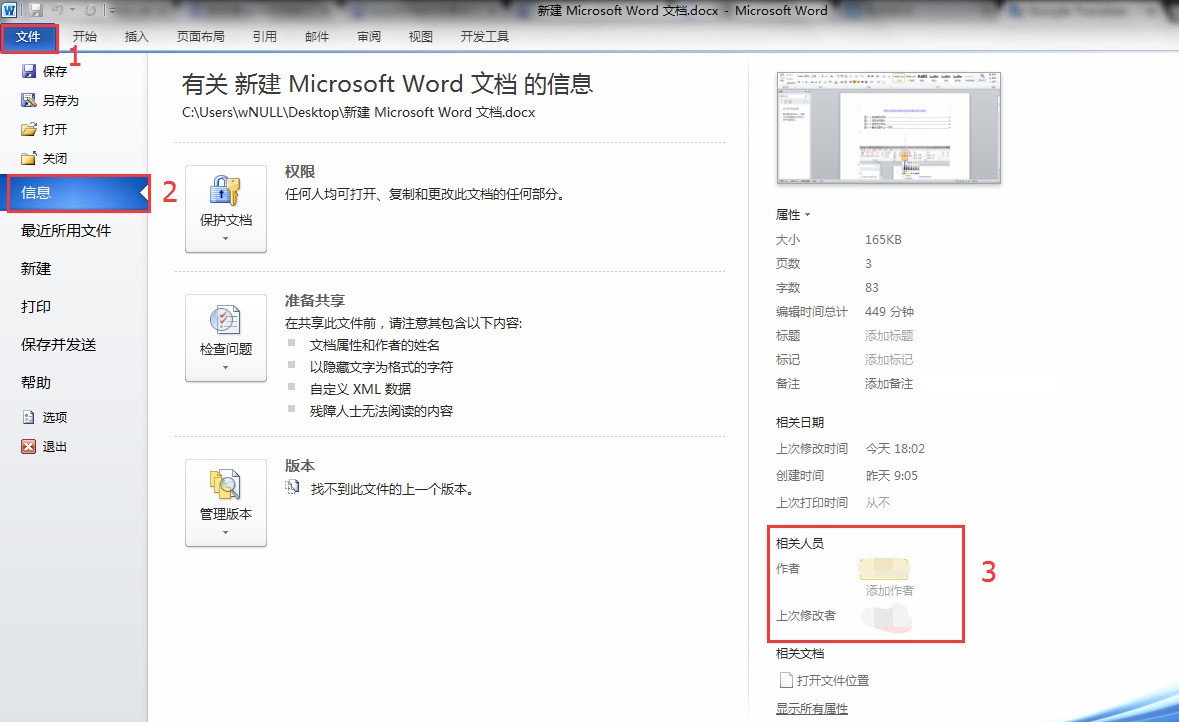The width and height of the screenshot is (1179, 722).
Task: Click the 字数 value 83
Action: 871,288
